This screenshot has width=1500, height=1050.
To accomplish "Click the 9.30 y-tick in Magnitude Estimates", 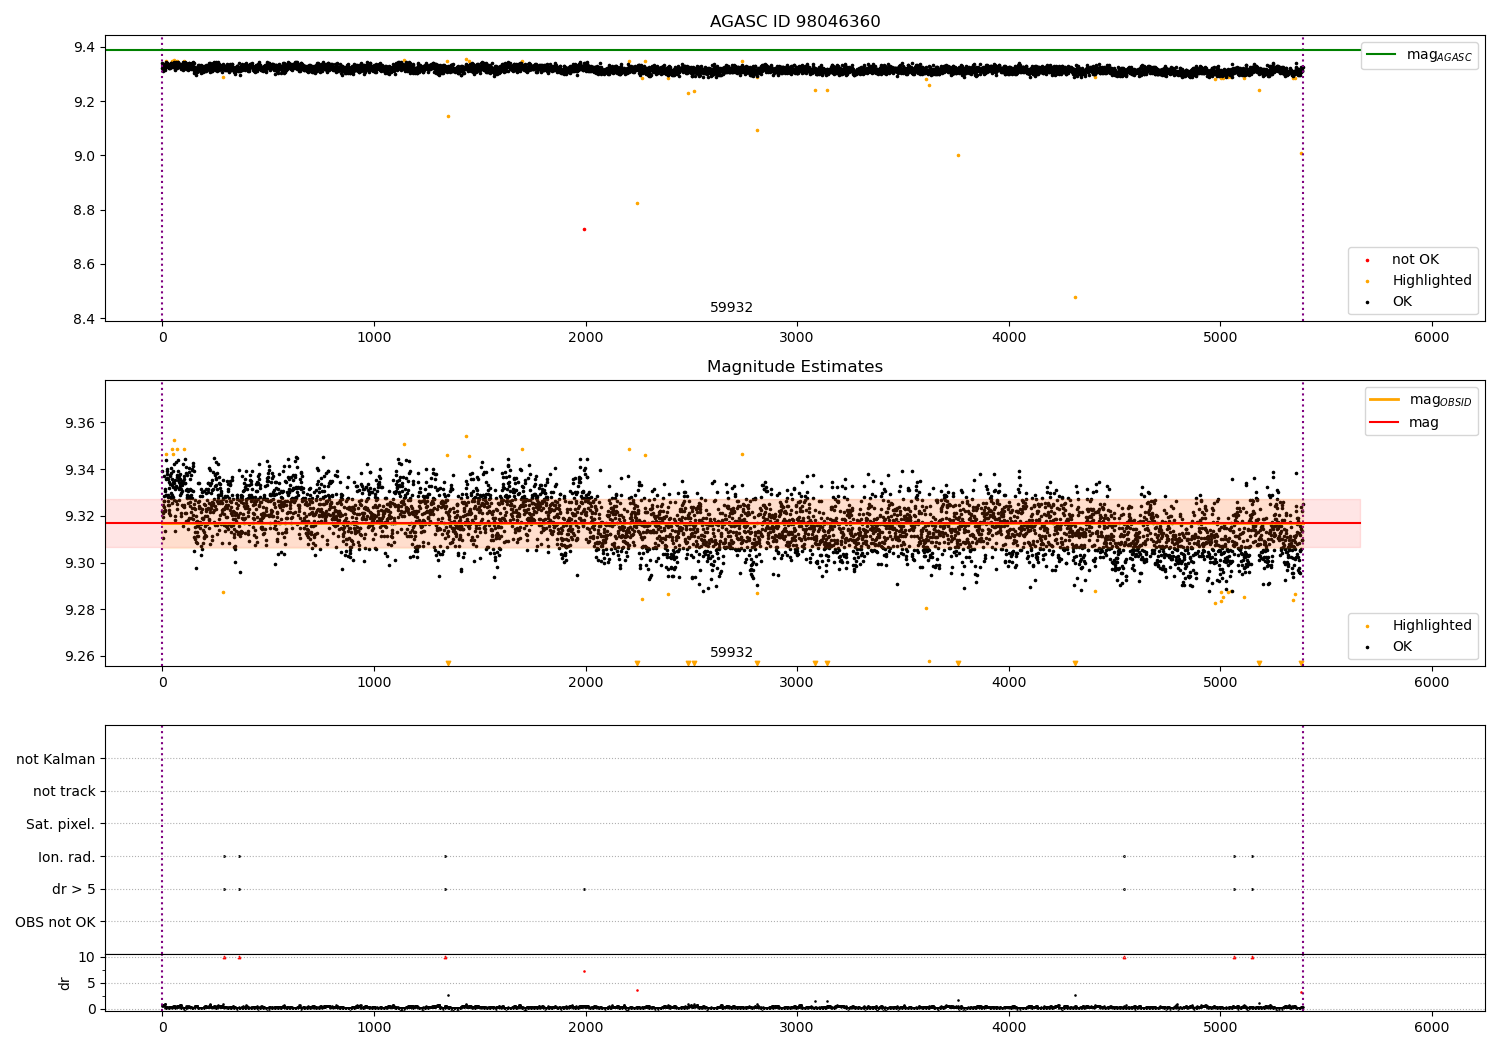I will (81, 564).
